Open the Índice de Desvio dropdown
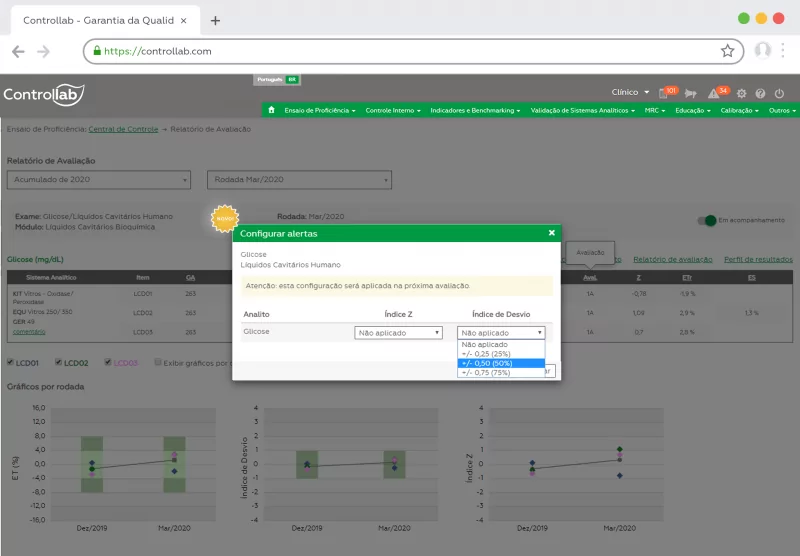The image size is (800, 556). tap(501, 333)
